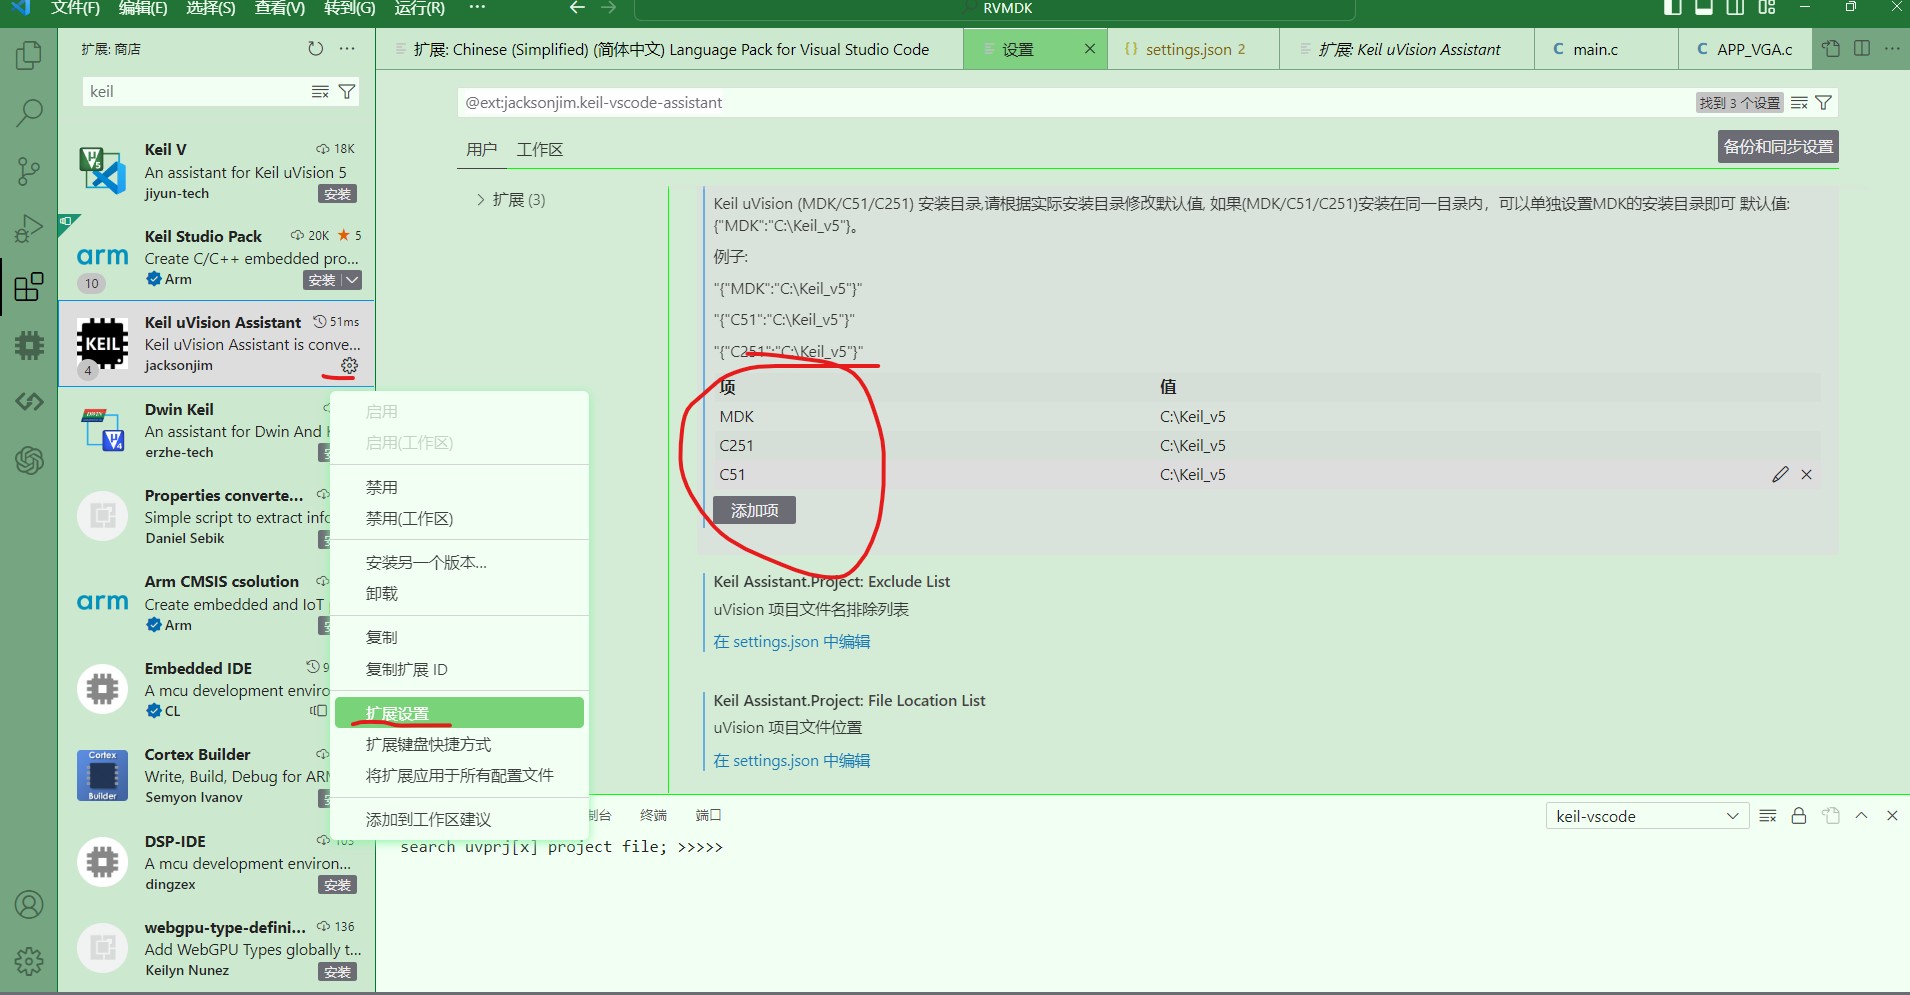
Task: Open the 终端 panel tab
Action: click(x=653, y=816)
